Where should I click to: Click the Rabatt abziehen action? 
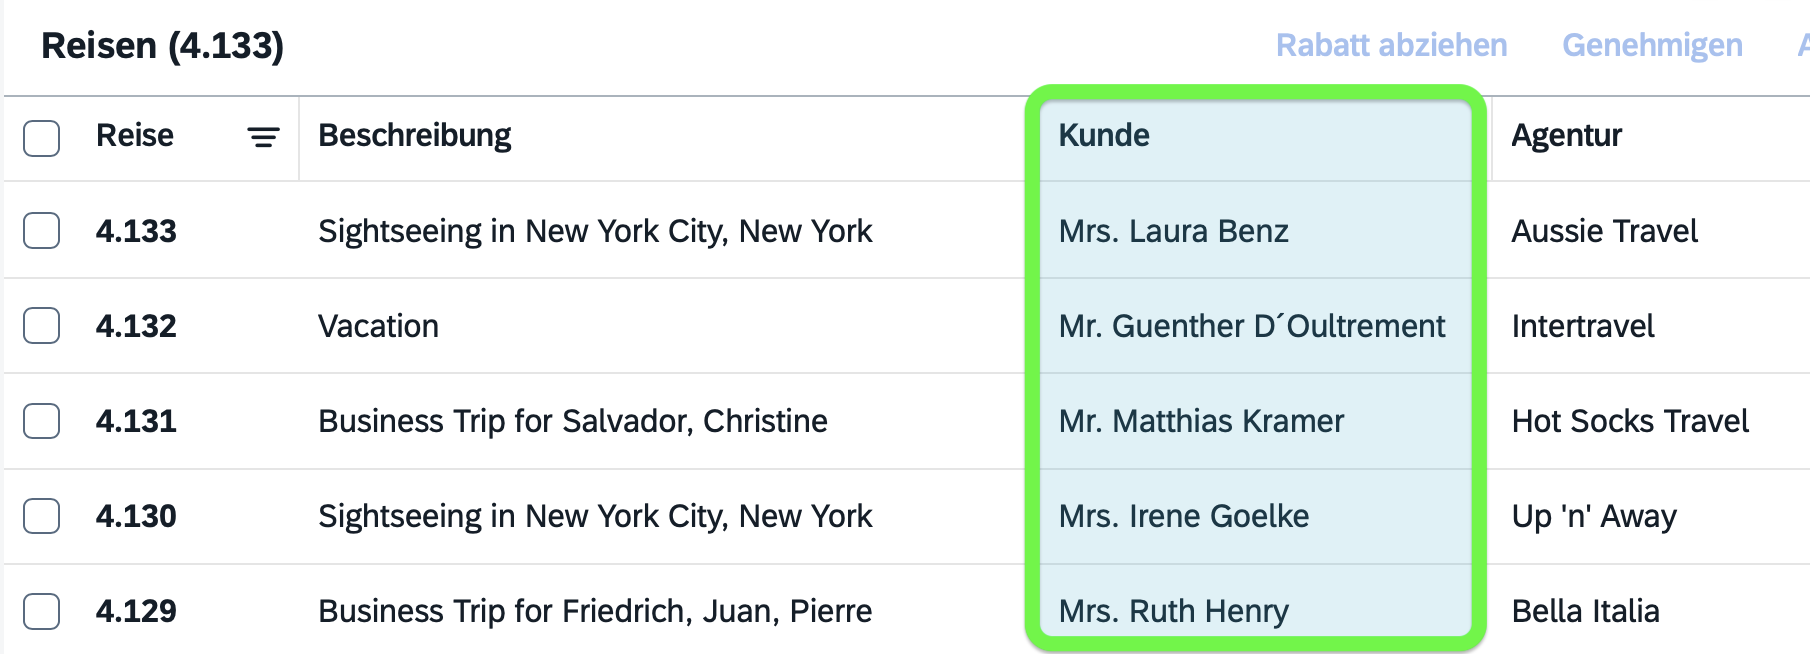tap(1391, 44)
